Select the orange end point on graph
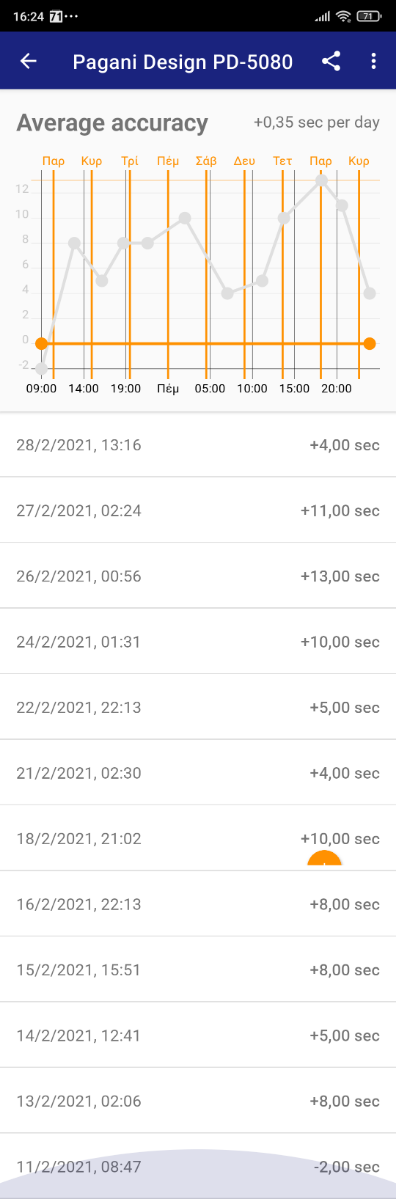The image size is (396, 1199). (369, 343)
